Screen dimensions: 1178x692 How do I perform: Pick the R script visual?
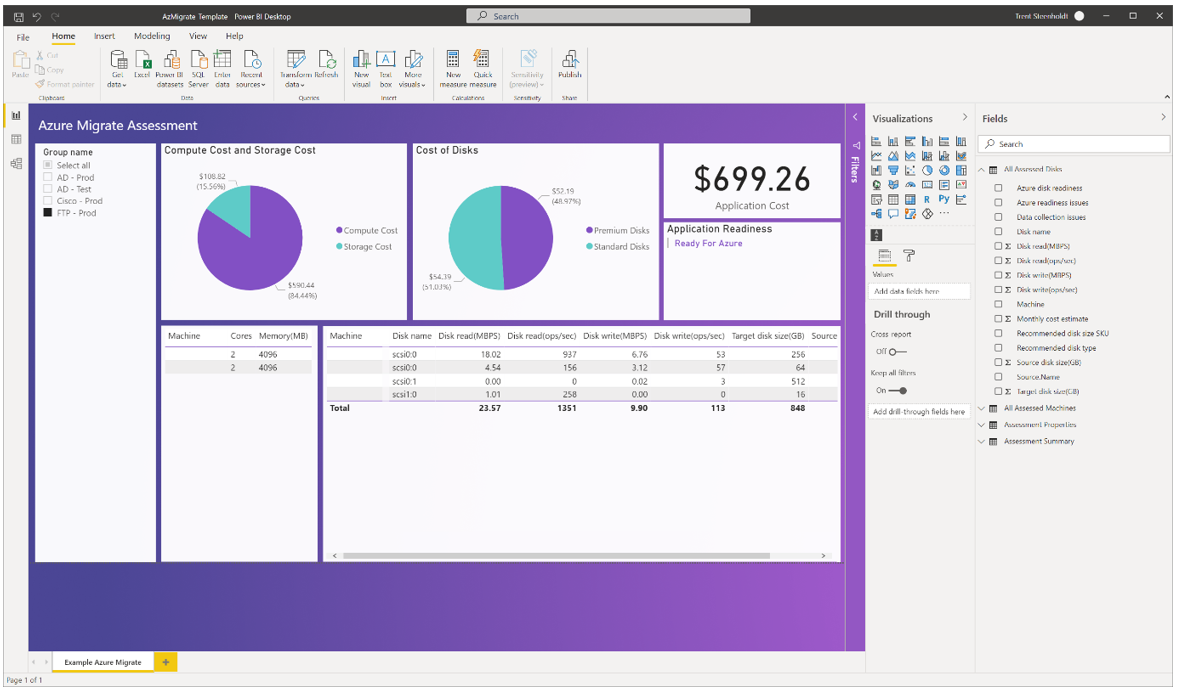click(x=927, y=199)
